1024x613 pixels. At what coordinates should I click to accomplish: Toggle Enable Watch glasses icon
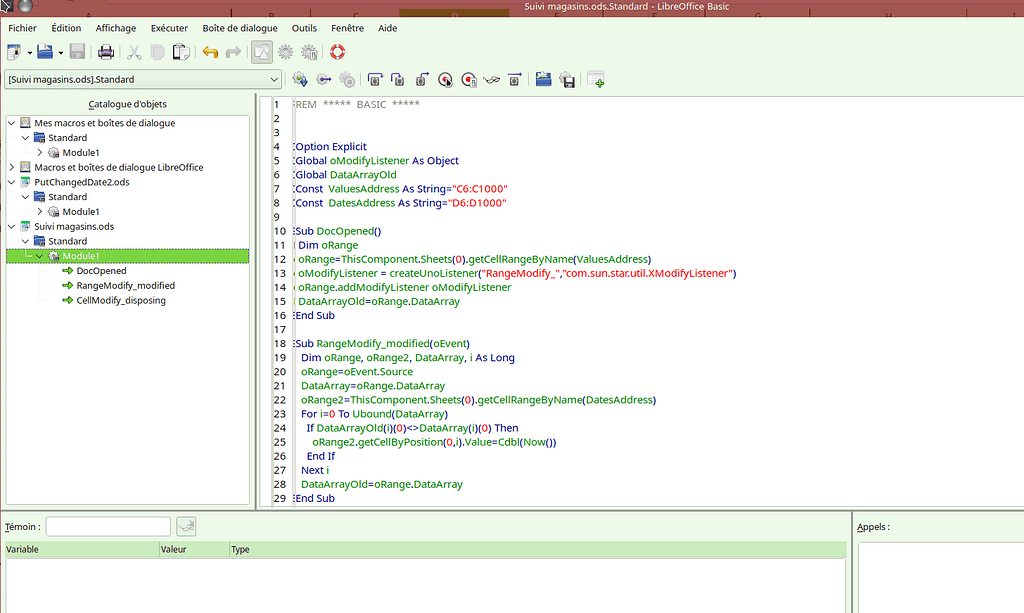tap(491, 79)
